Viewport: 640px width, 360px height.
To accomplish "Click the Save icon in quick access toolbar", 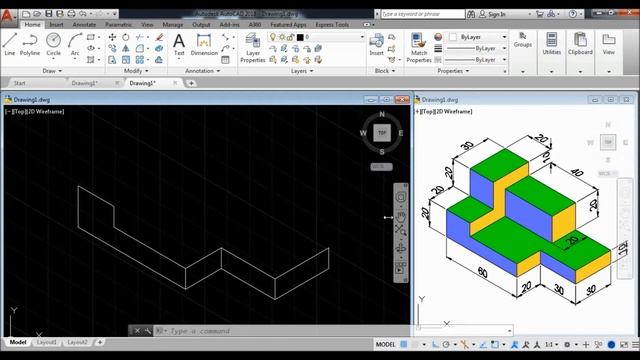I will [49, 13].
